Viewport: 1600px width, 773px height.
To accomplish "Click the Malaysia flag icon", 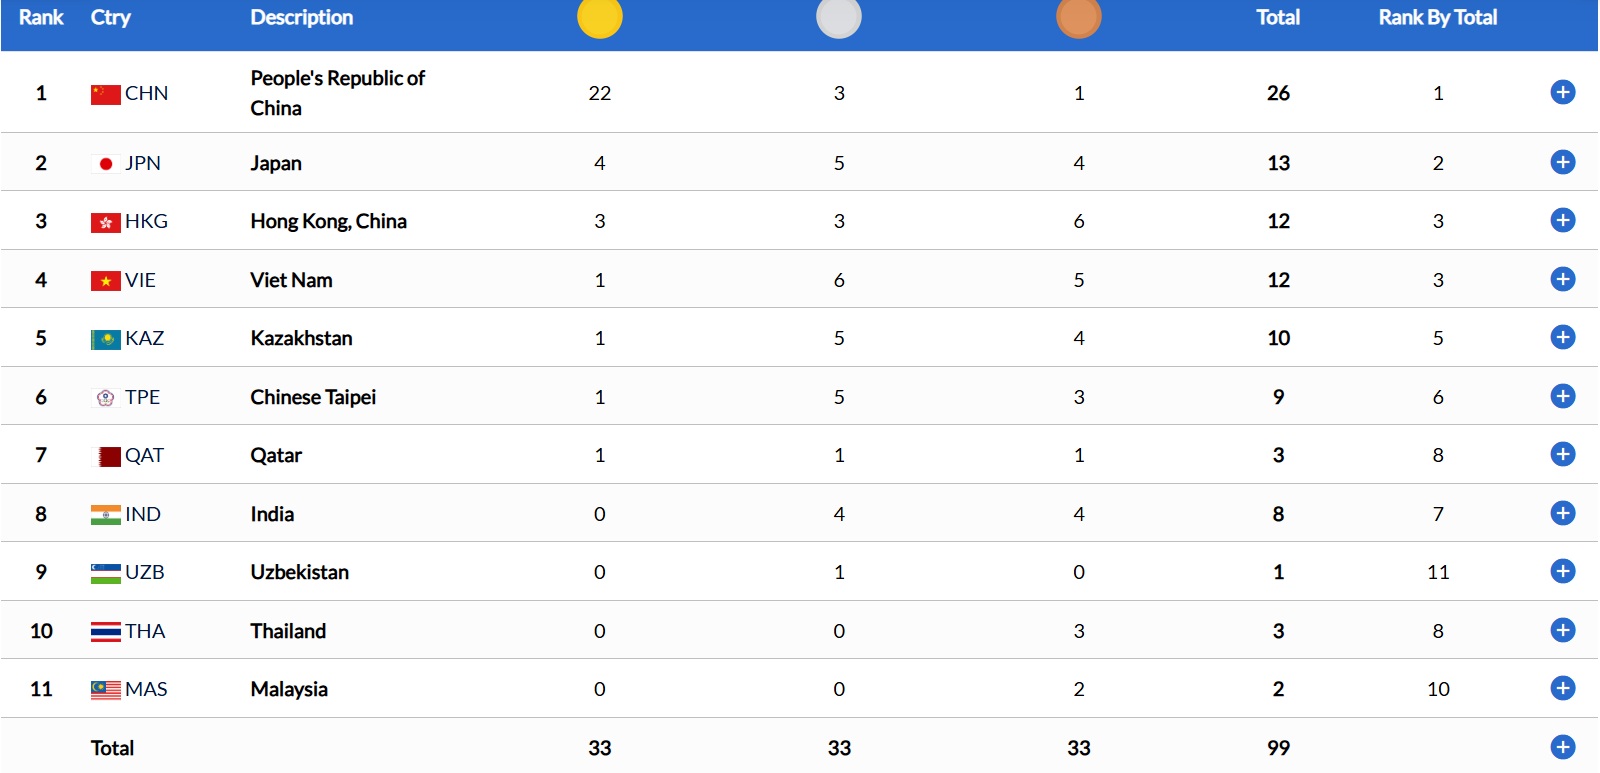I will click(105, 690).
